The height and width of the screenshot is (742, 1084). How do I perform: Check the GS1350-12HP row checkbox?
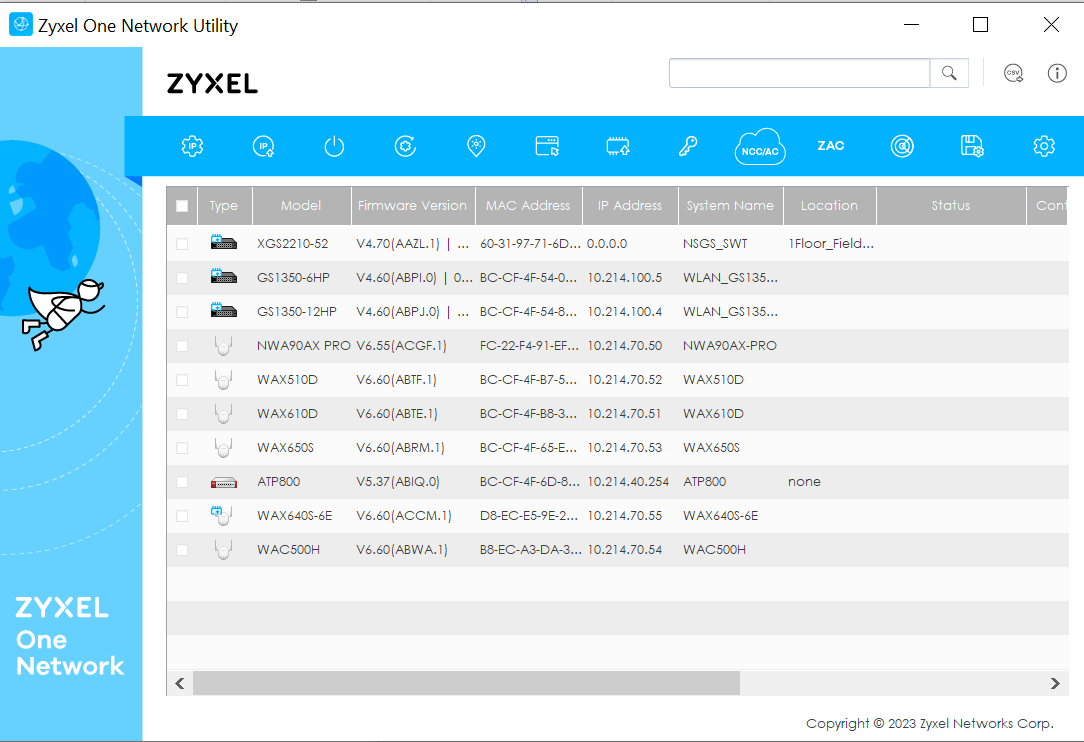pyautogui.click(x=182, y=312)
